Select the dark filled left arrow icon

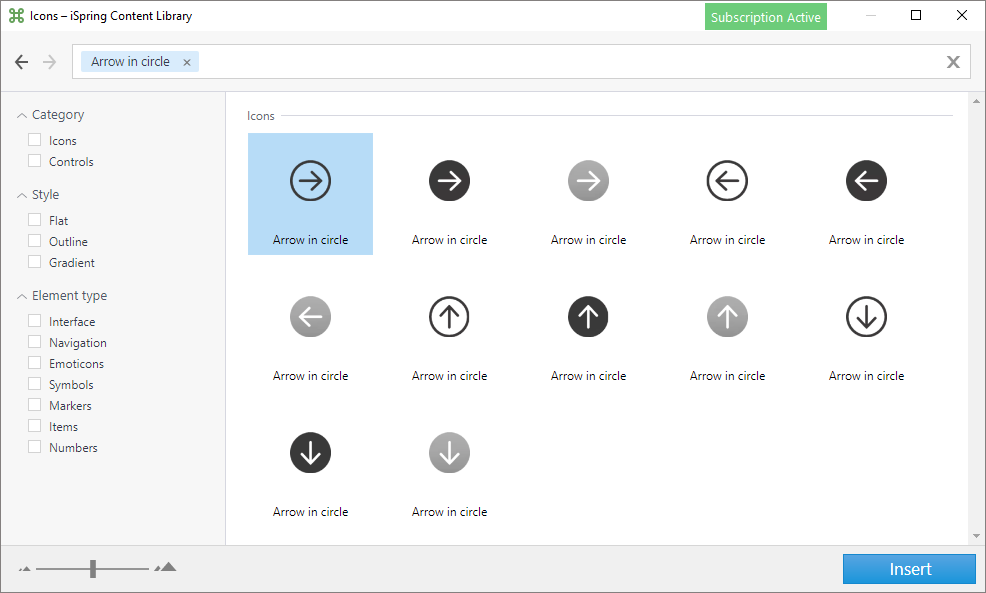coord(866,181)
